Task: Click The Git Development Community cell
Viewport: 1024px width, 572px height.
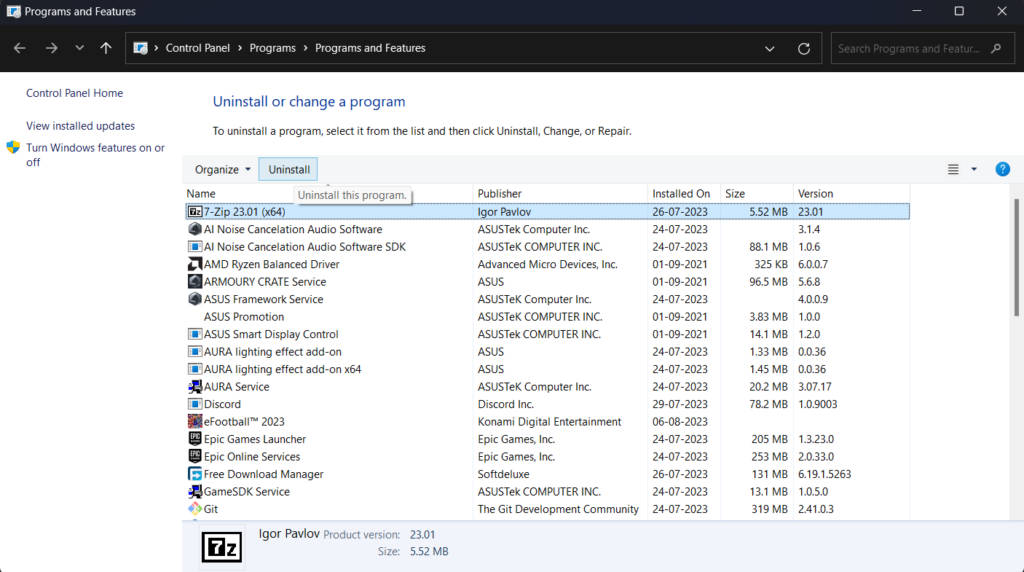Action: pos(558,509)
